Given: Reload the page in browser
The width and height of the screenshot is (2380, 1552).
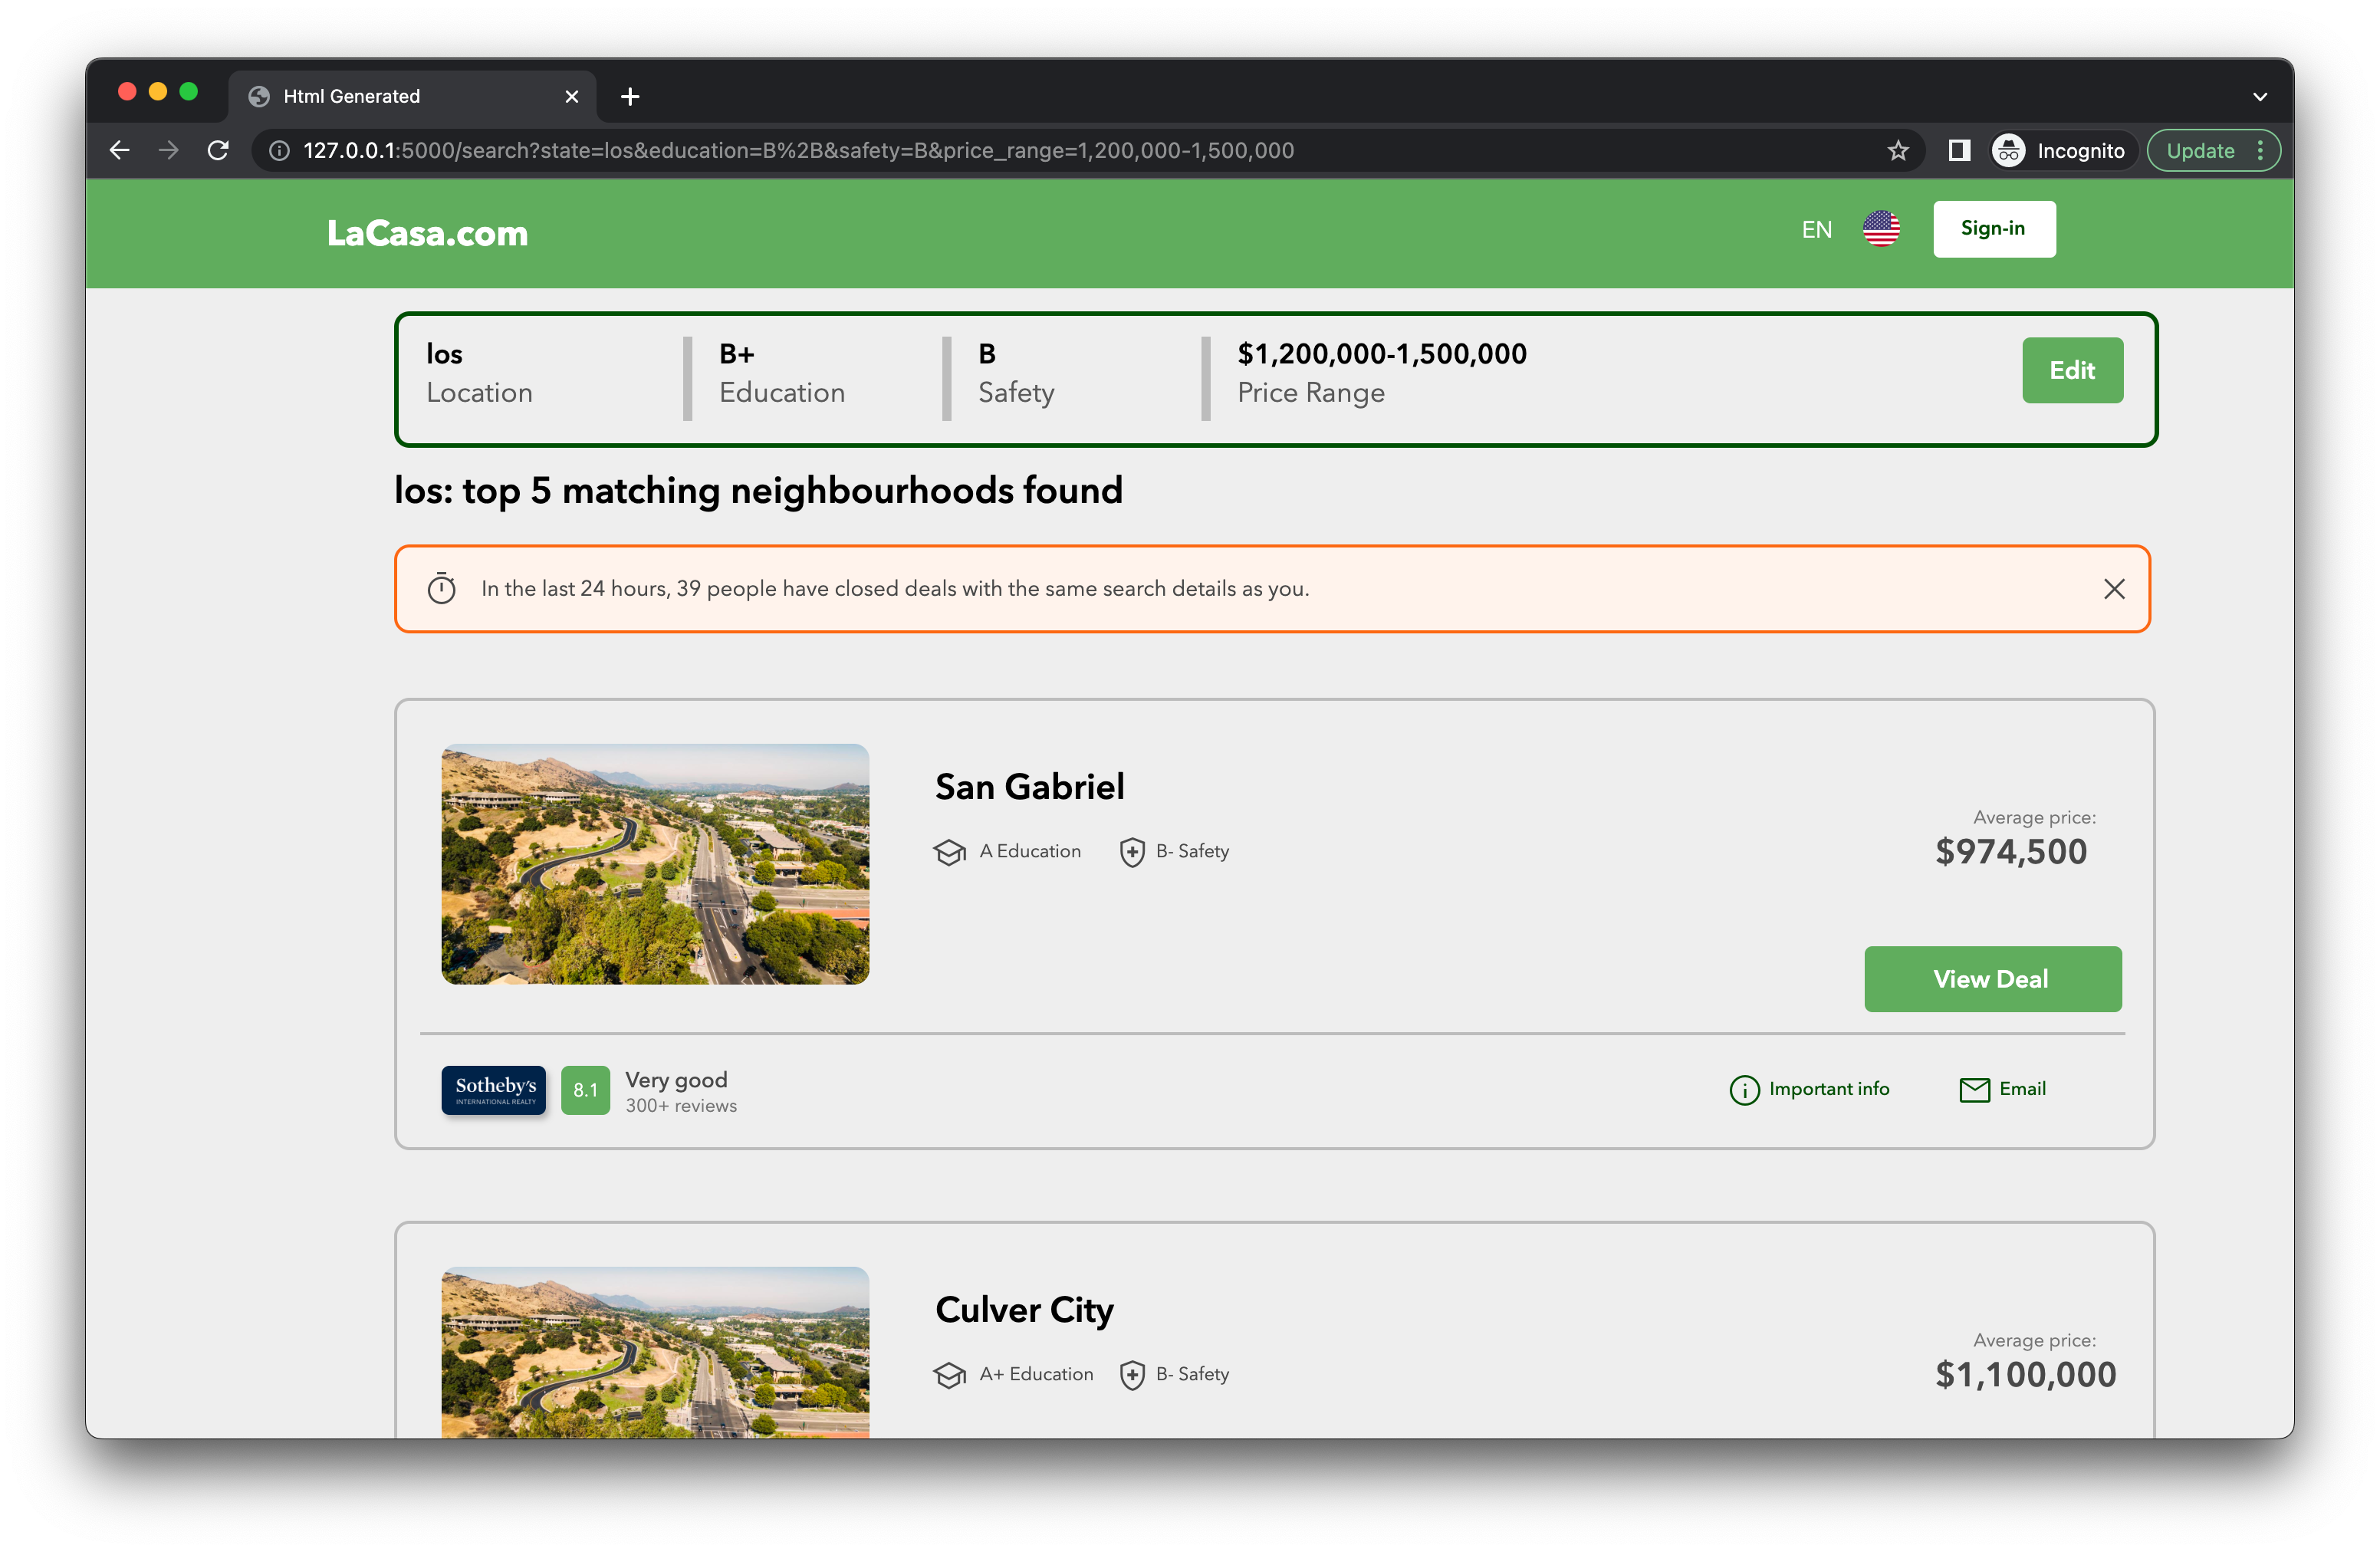Looking at the screenshot, I should coord(218,151).
